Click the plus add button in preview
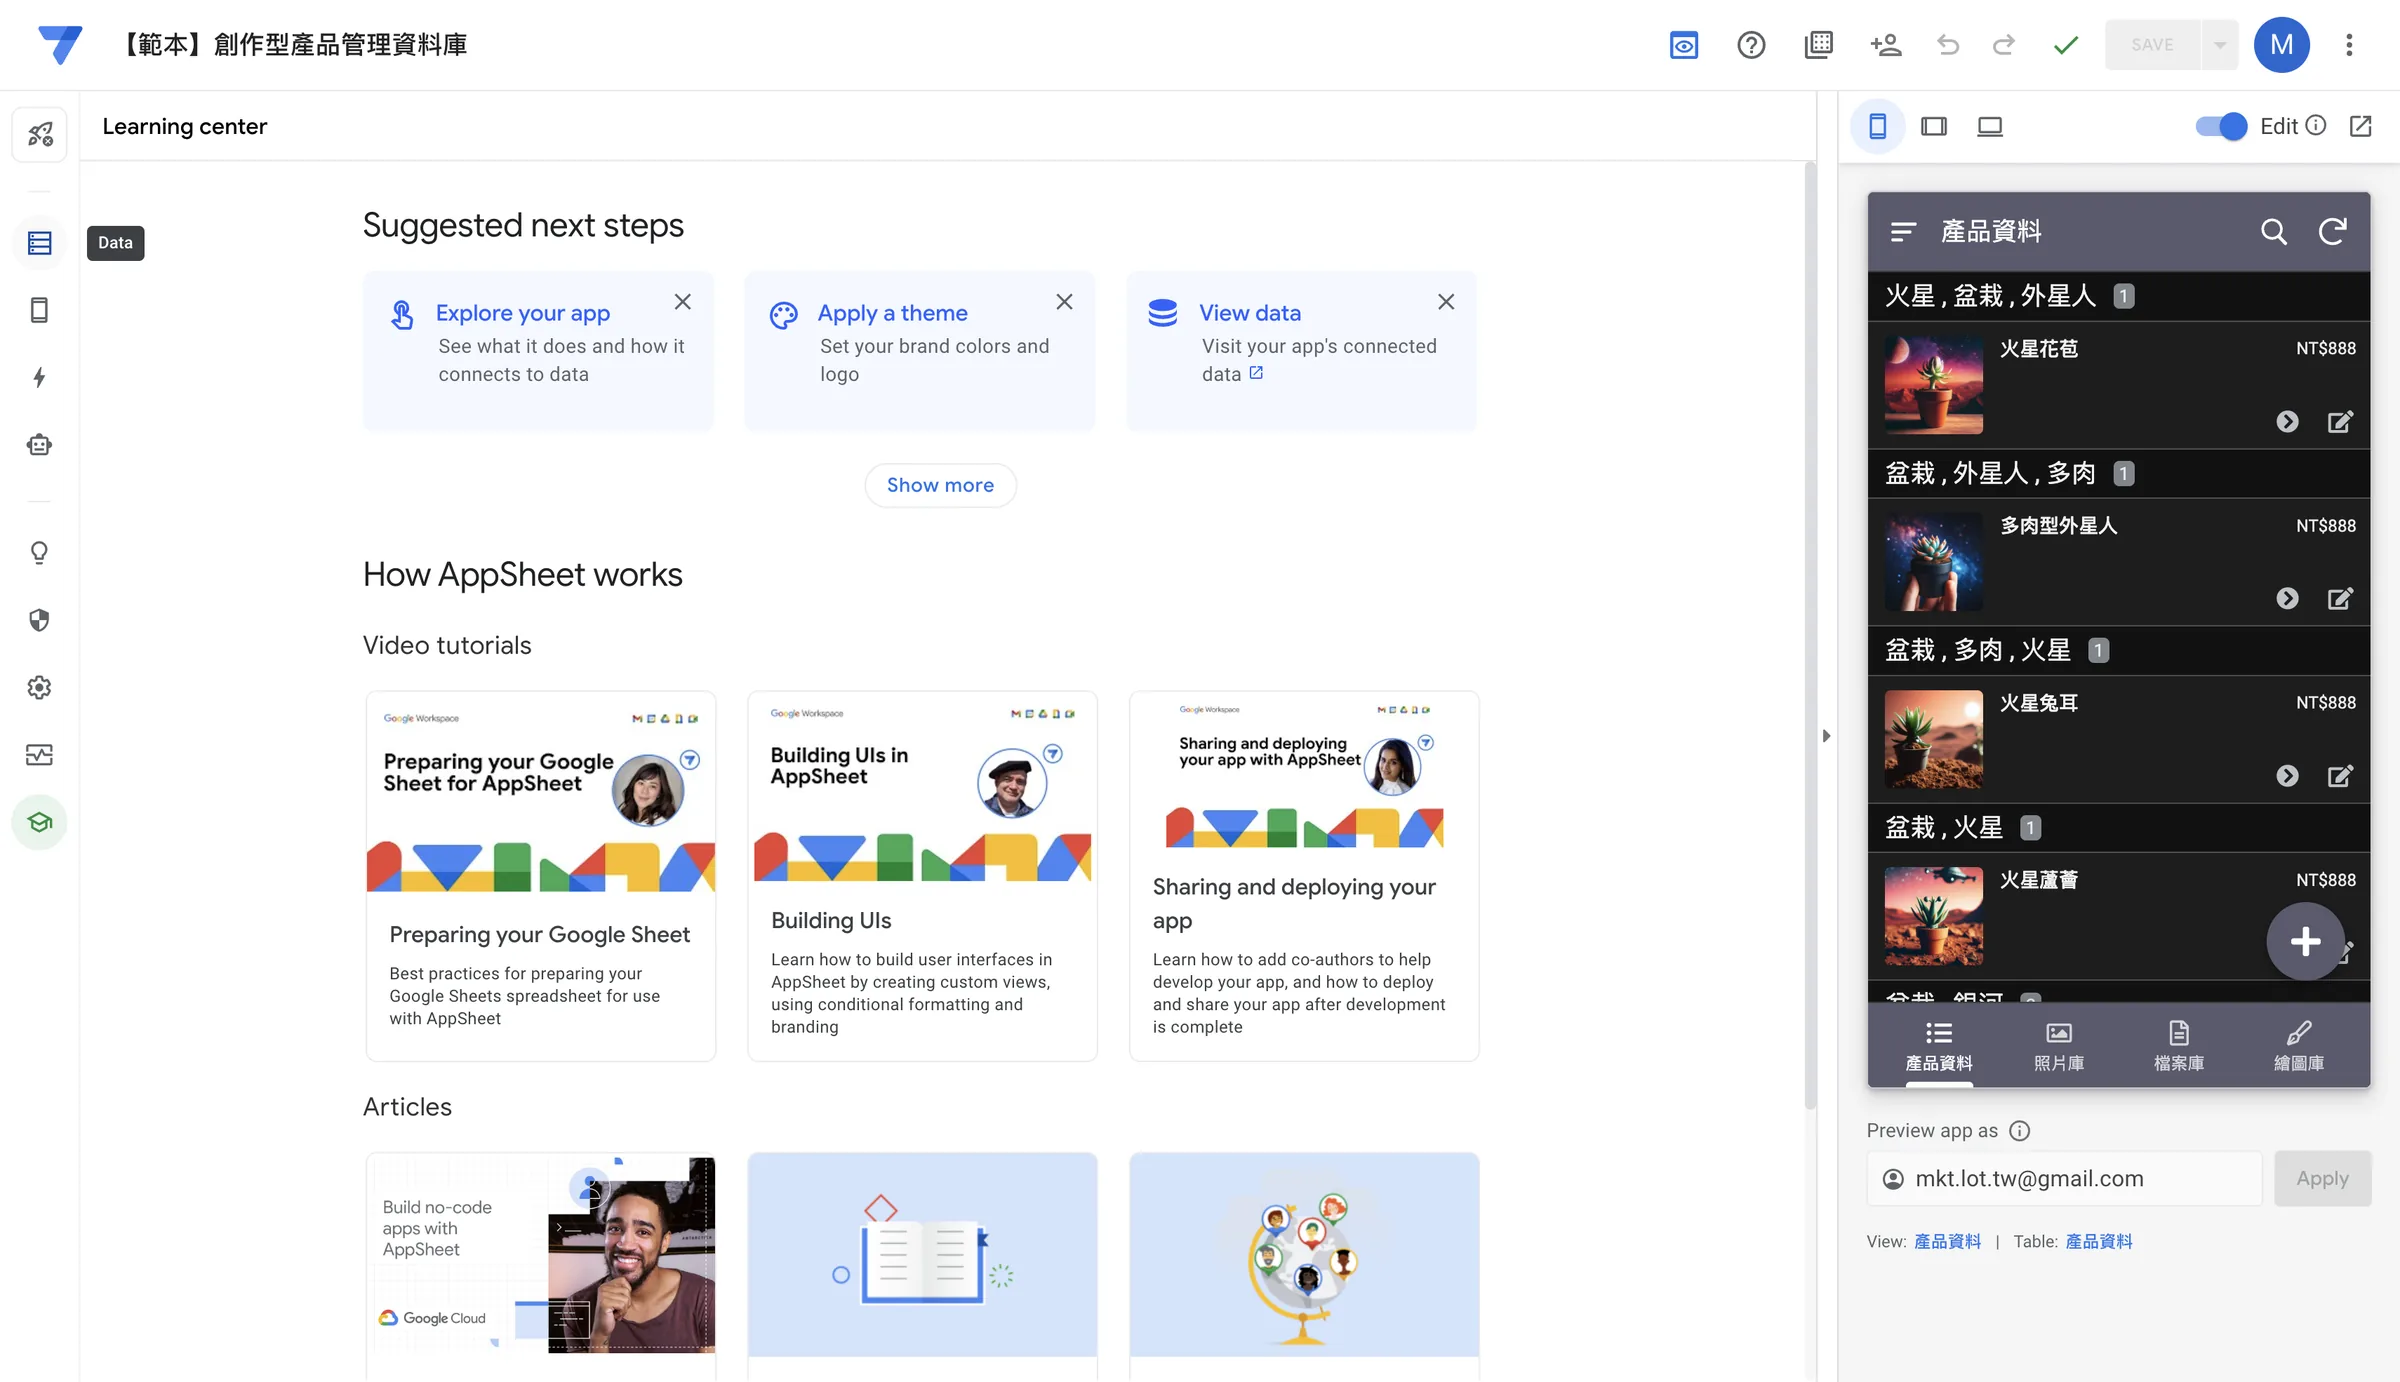 pyautogui.click(x=2305, y=941)
